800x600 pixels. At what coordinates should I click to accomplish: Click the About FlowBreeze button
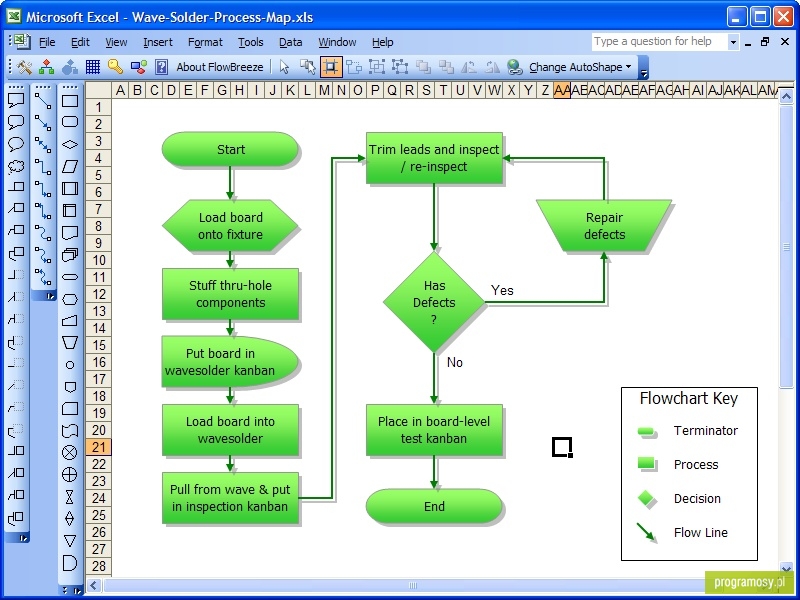[x=220, y=67]
